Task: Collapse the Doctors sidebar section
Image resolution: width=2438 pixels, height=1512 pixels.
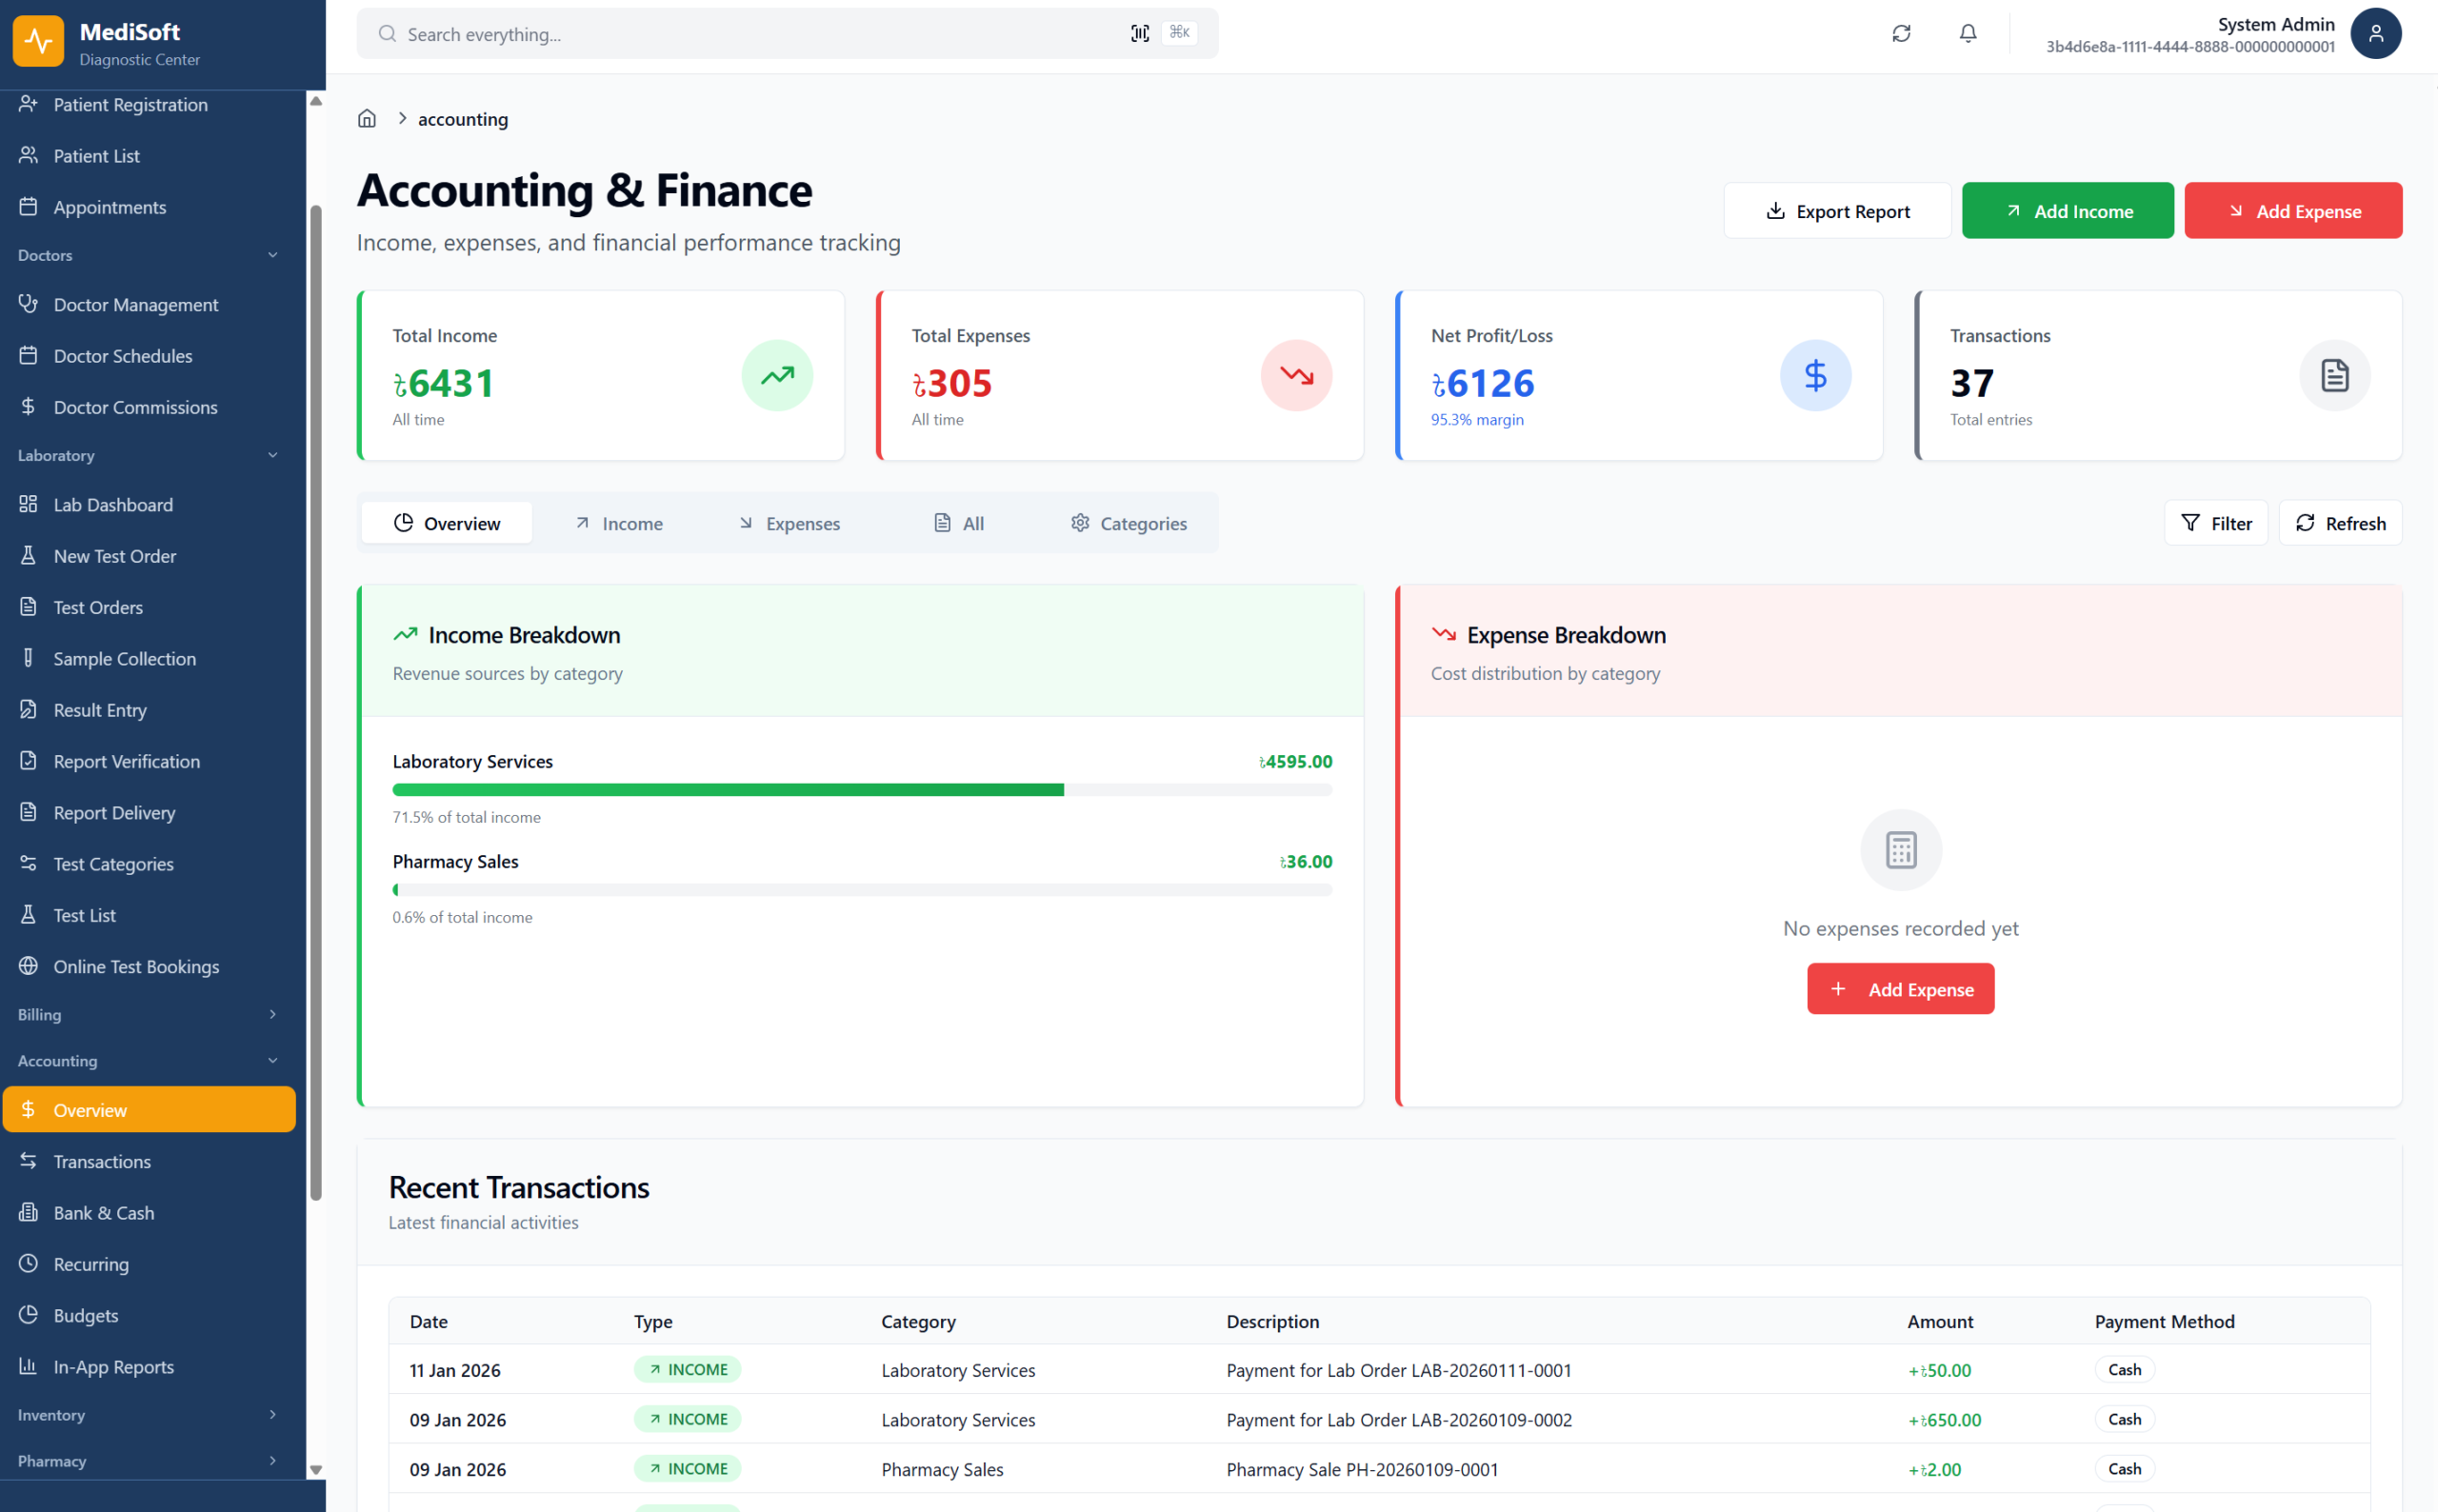Action: coord(272,256)
